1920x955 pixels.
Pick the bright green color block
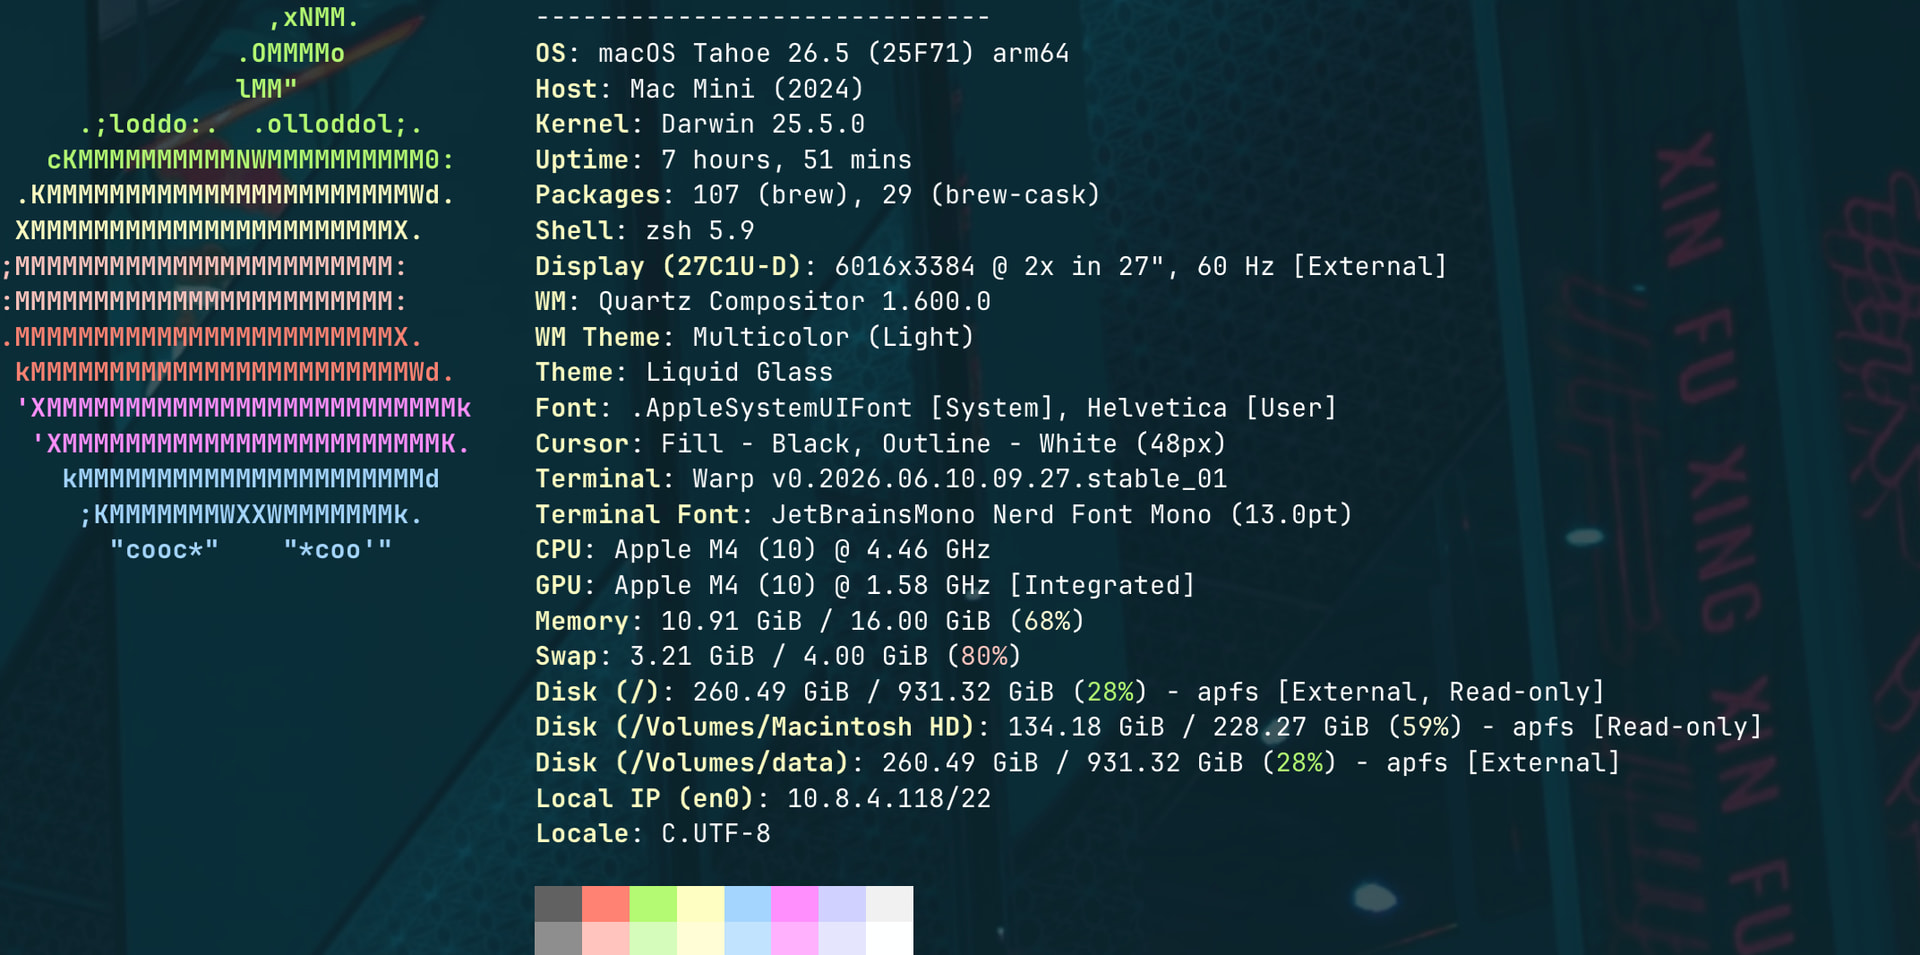(653, 903)
